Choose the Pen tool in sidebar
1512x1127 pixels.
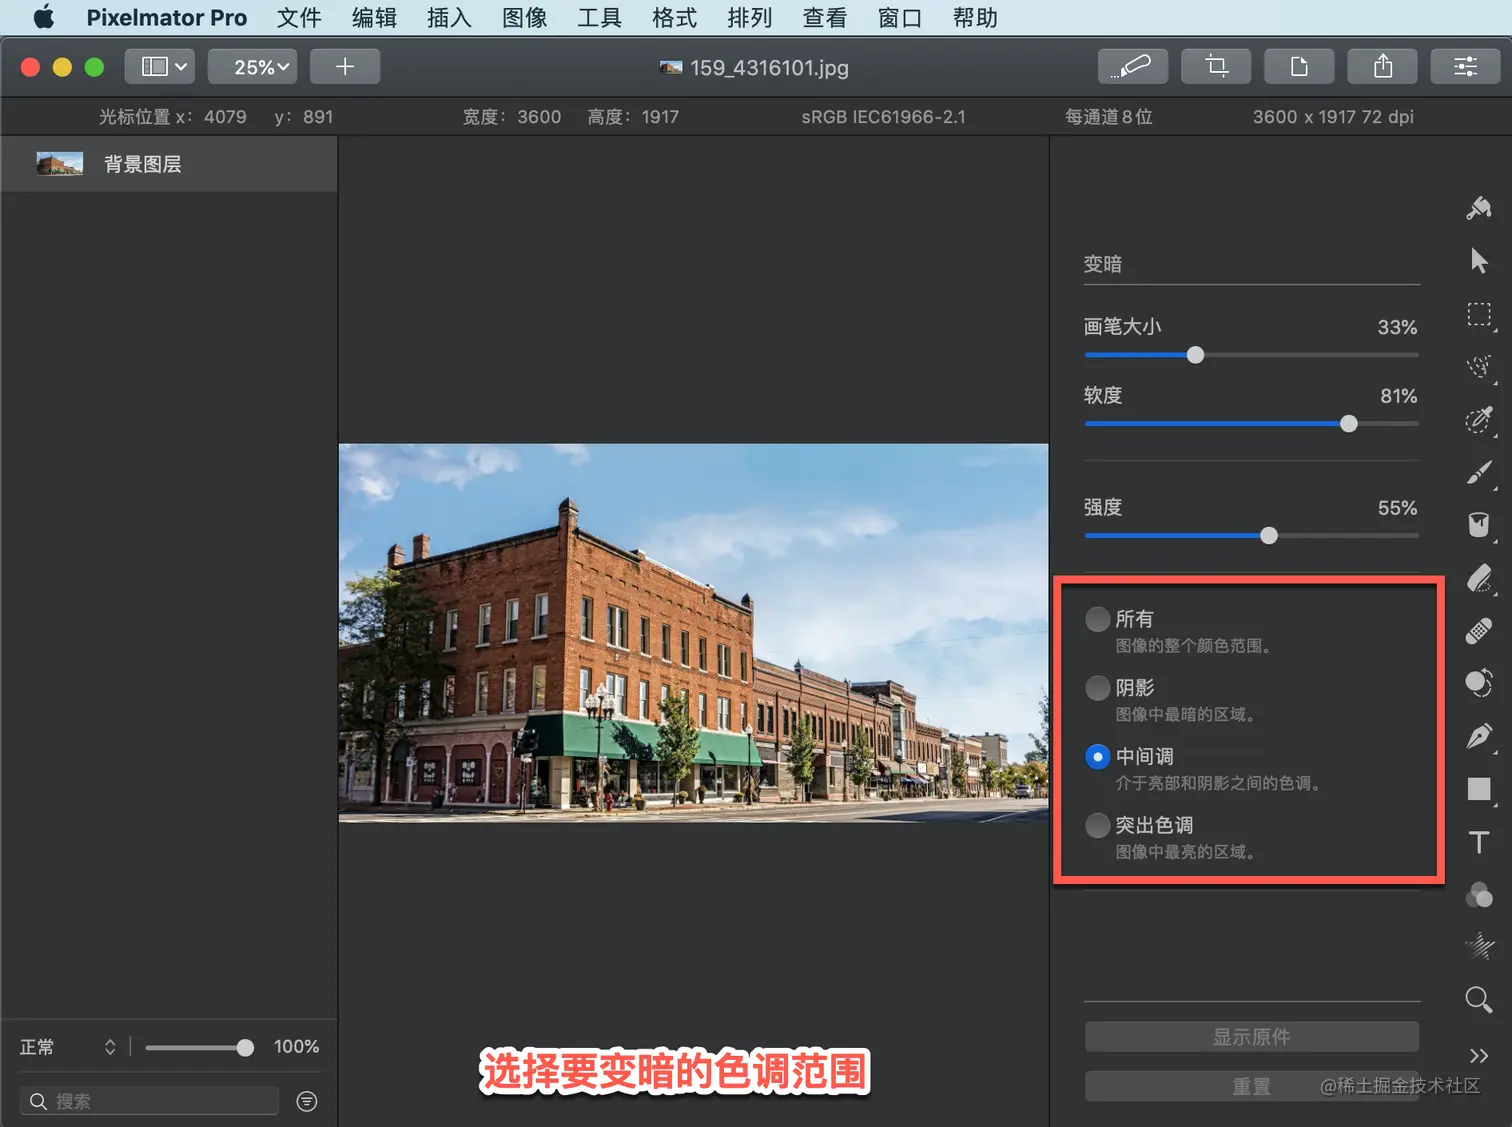[1479, 737]
